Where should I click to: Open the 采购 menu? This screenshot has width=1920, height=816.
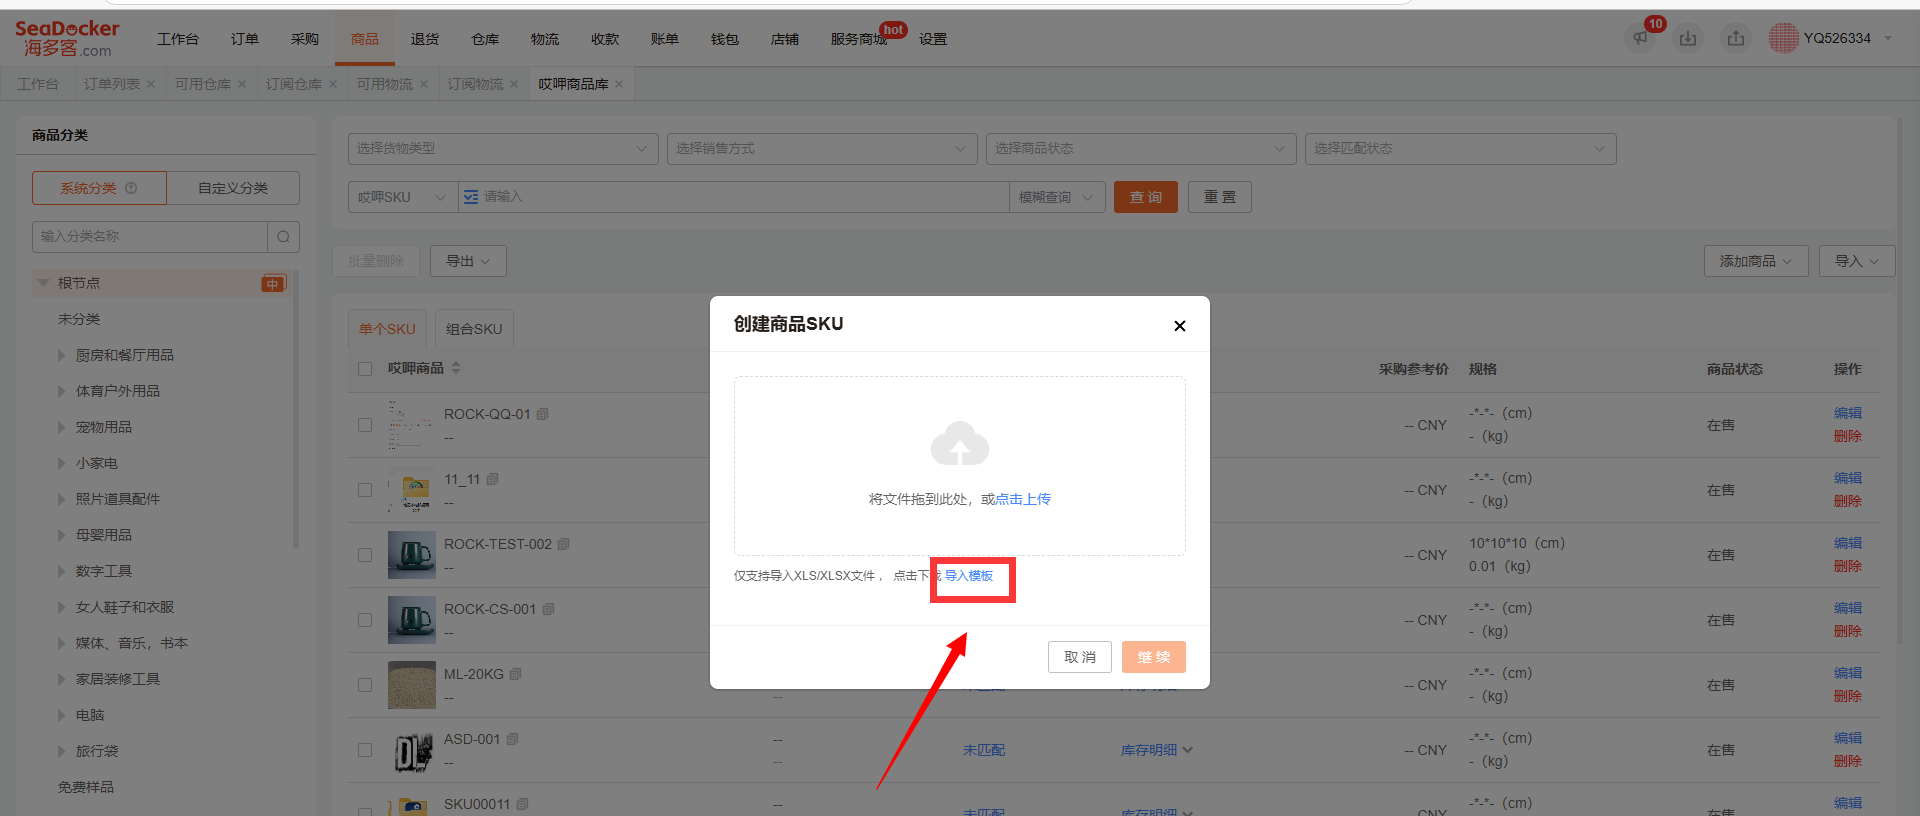pos(305,39)
